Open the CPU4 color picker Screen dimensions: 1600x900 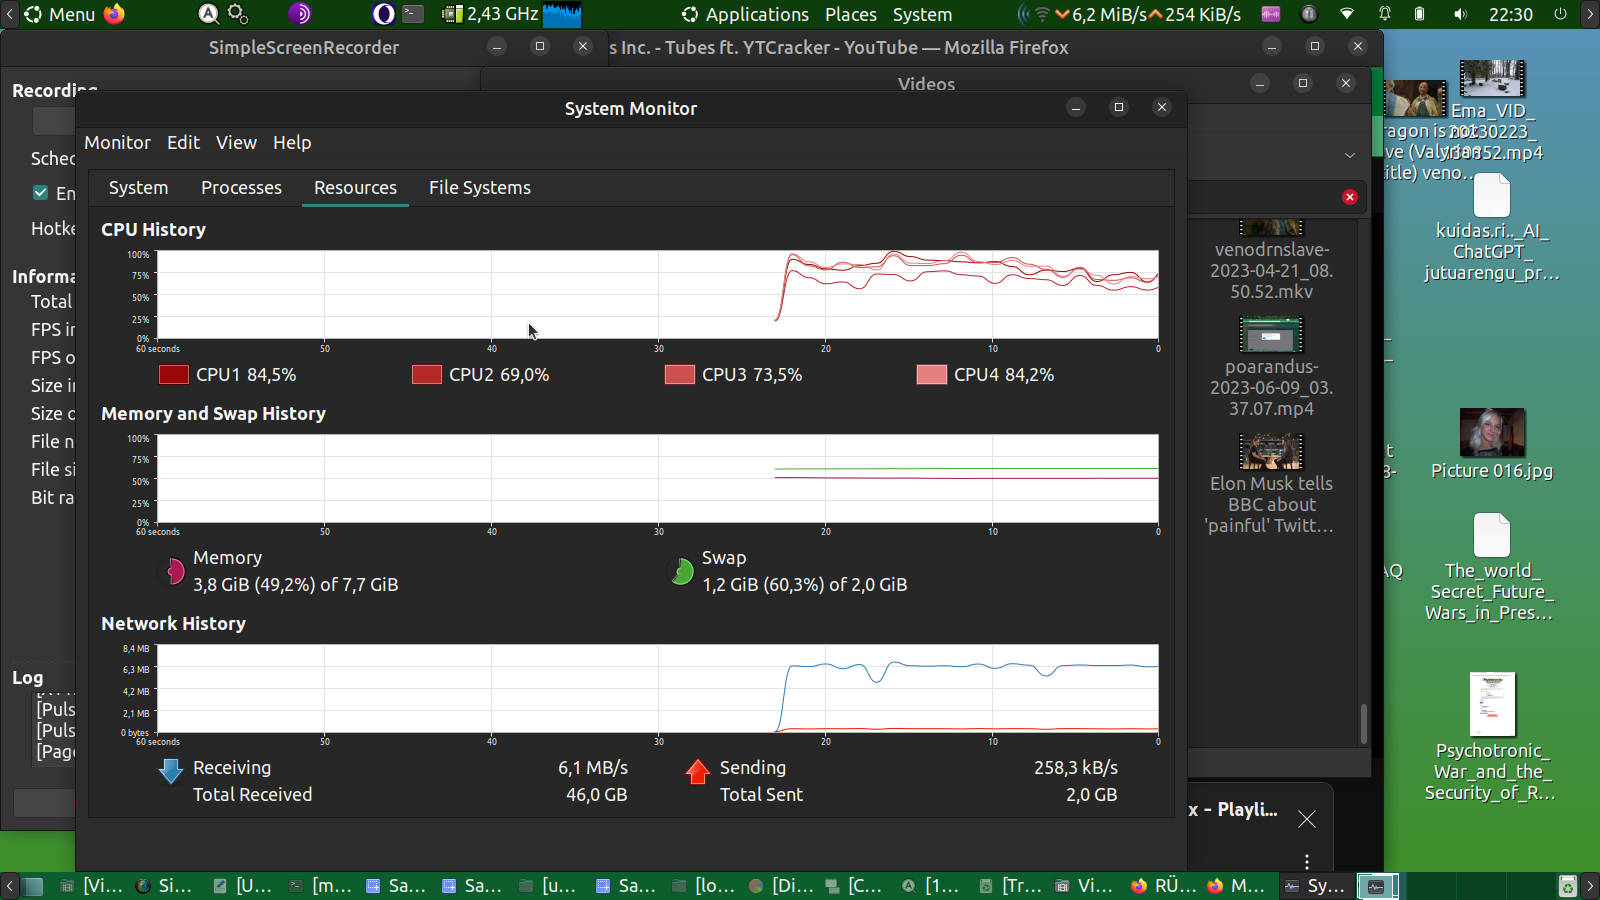[x=932, y=375]
